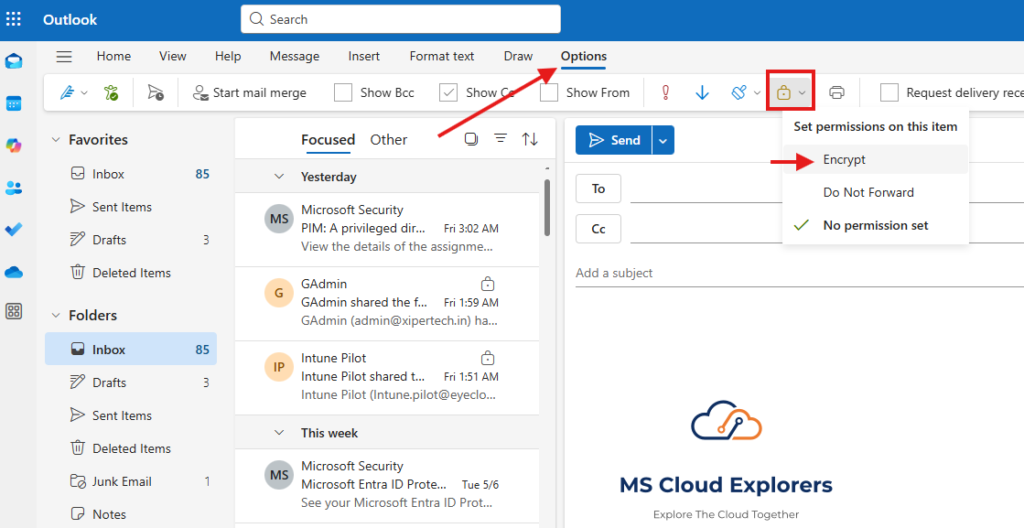
Task: Set low importance with the blue down arrow
Action: 702,93
